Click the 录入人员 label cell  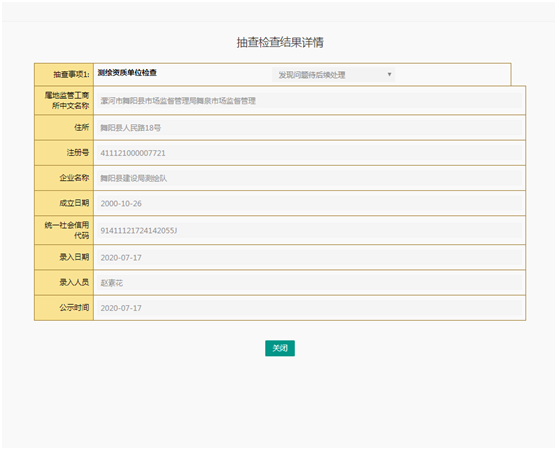tap(64, 282)
